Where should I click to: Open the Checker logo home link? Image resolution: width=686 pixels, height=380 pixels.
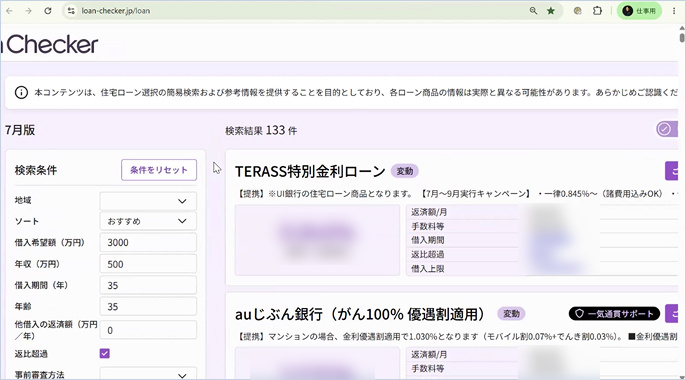49,45
